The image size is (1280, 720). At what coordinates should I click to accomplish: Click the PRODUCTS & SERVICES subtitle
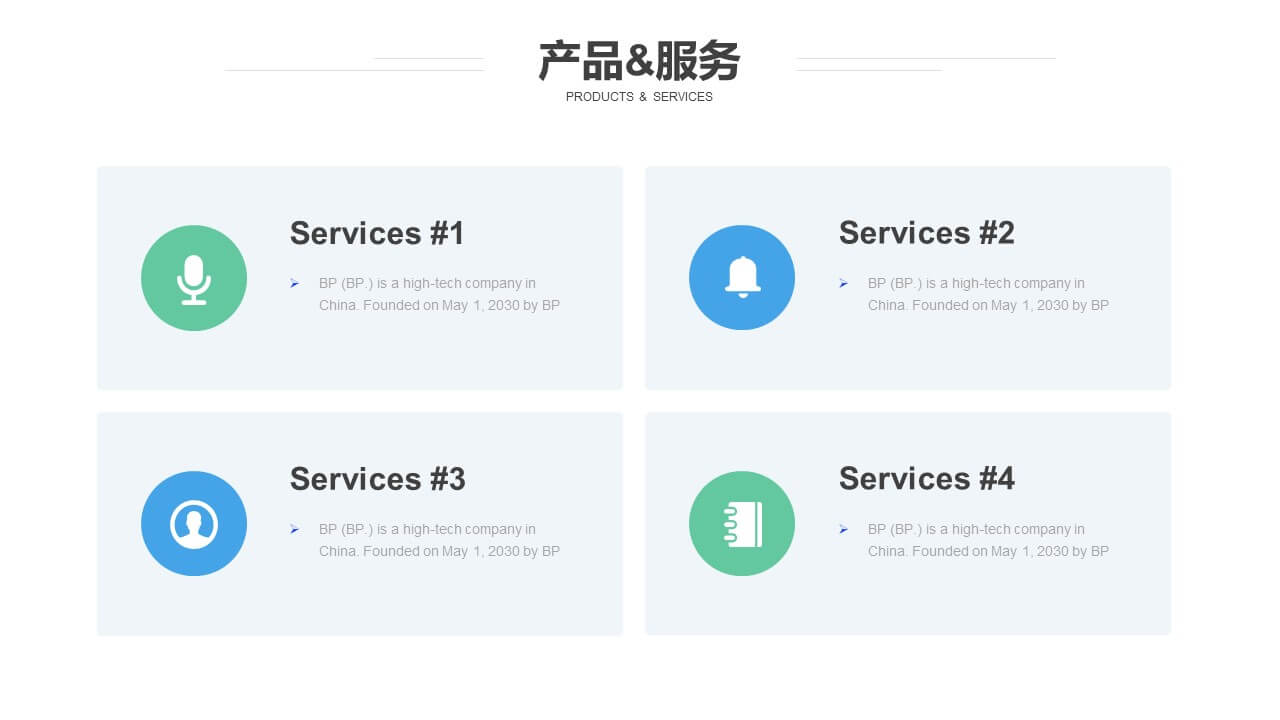pos(639,97)
